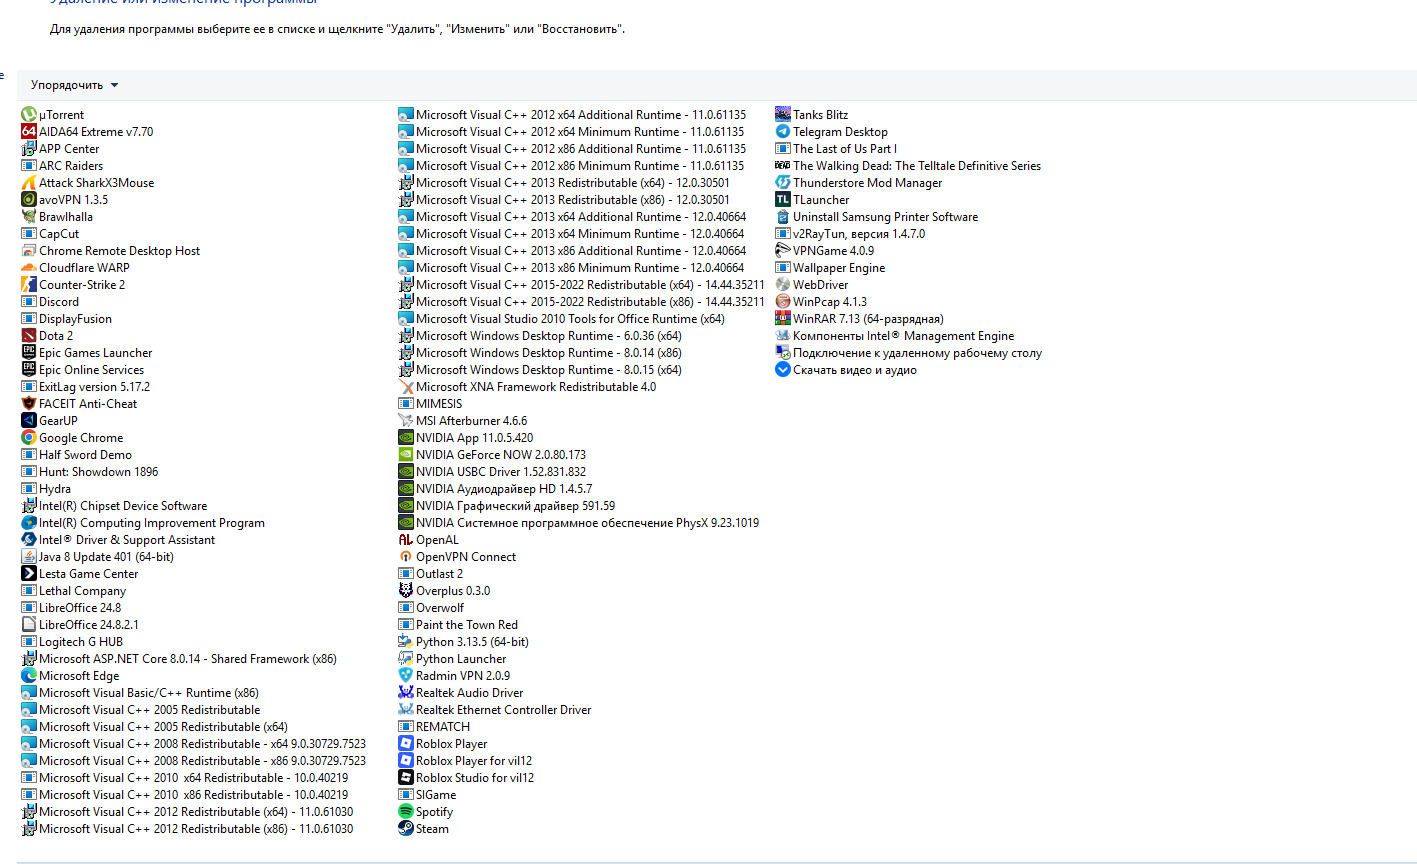Click the WinRAR 7.13 icon
Screen dimensions: 1417x864
[x=783, y=319]
